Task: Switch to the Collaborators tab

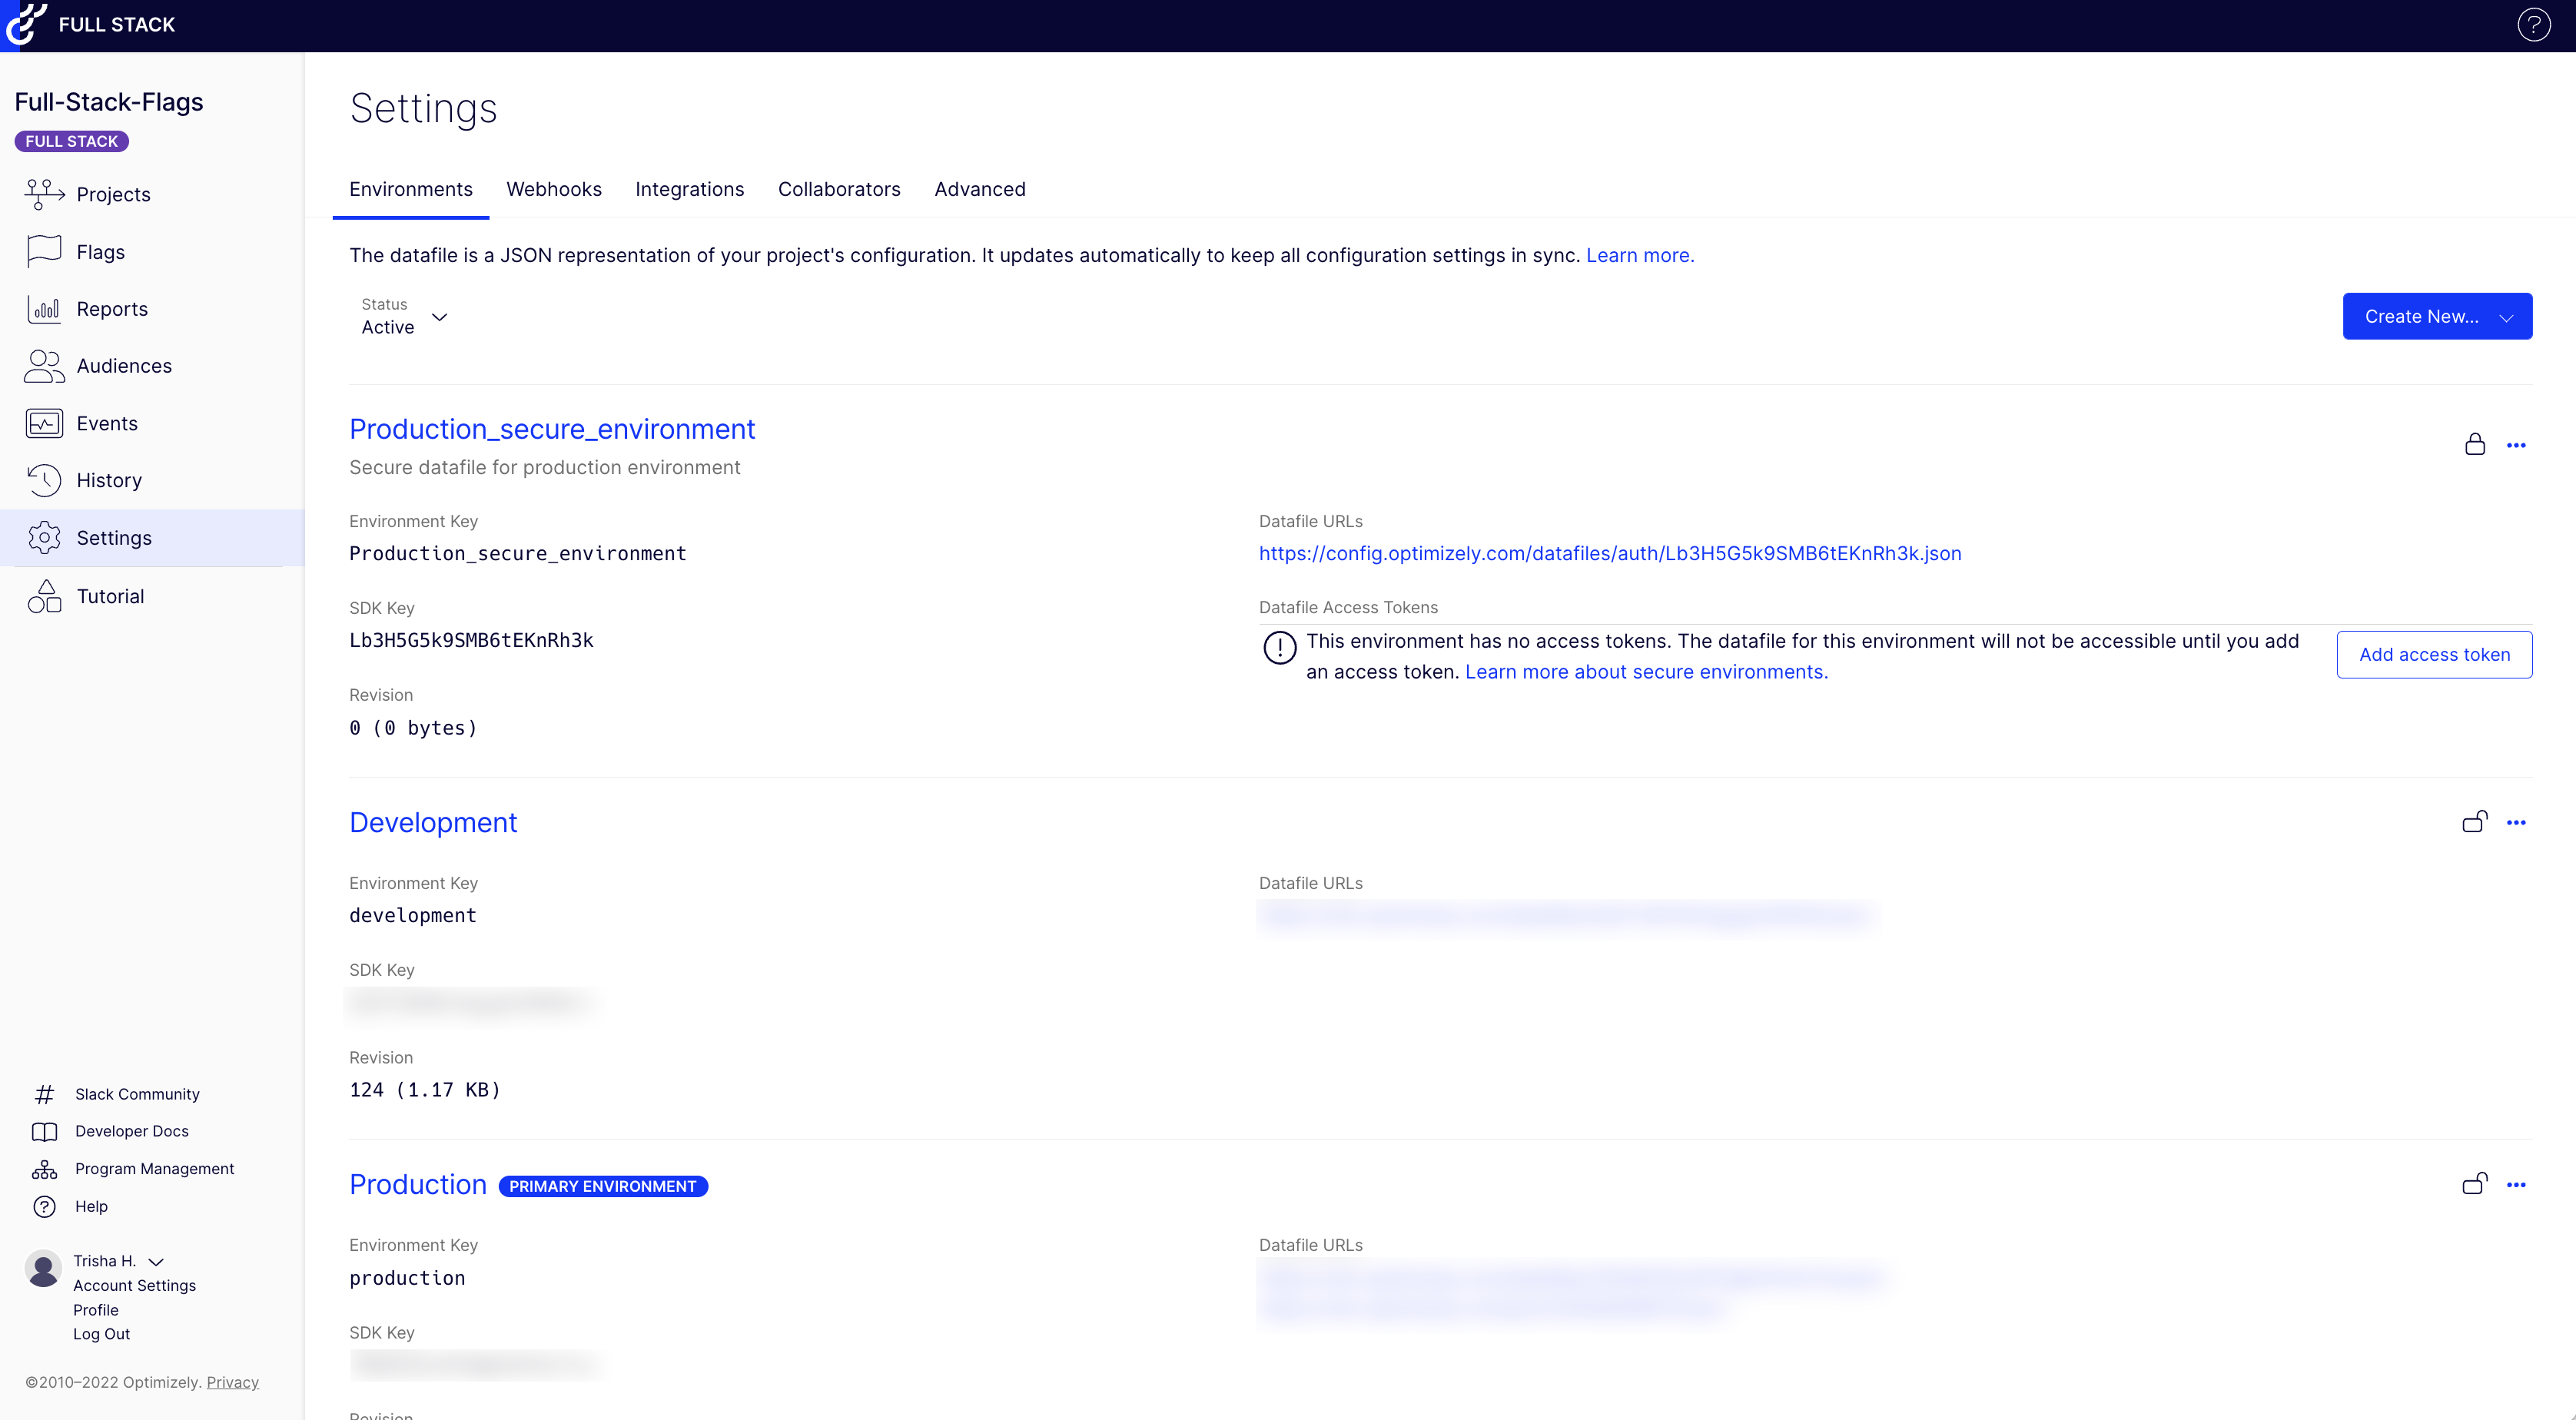Action: coord(838,189)
